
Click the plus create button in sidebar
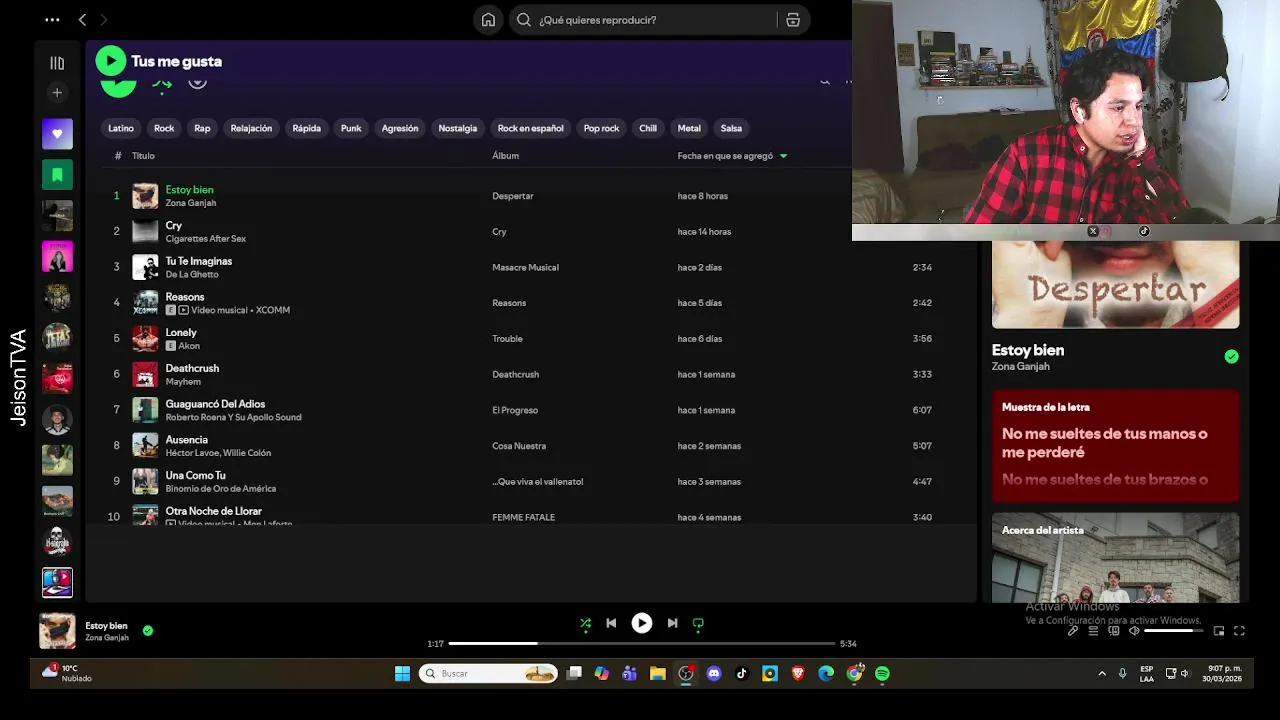(57, 93)
